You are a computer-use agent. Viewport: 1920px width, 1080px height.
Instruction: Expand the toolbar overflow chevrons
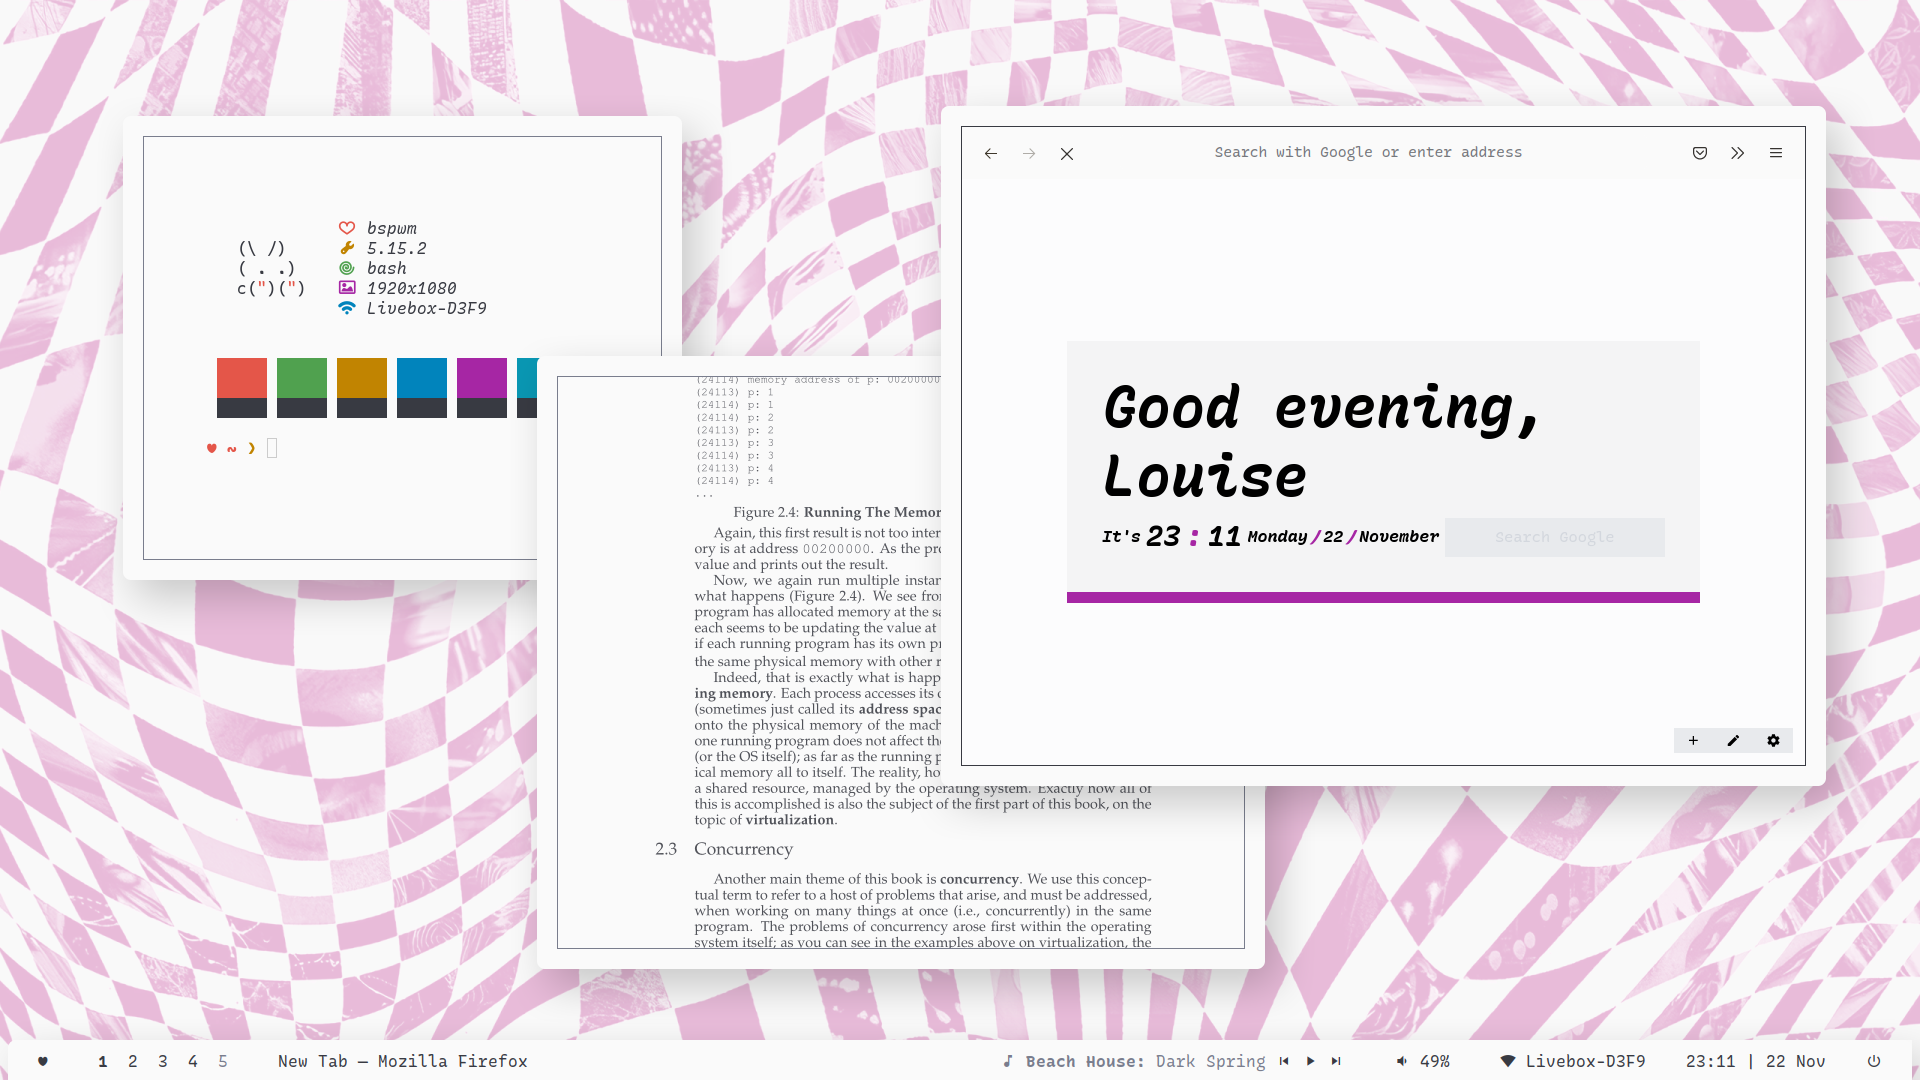tap(1738, 153)
